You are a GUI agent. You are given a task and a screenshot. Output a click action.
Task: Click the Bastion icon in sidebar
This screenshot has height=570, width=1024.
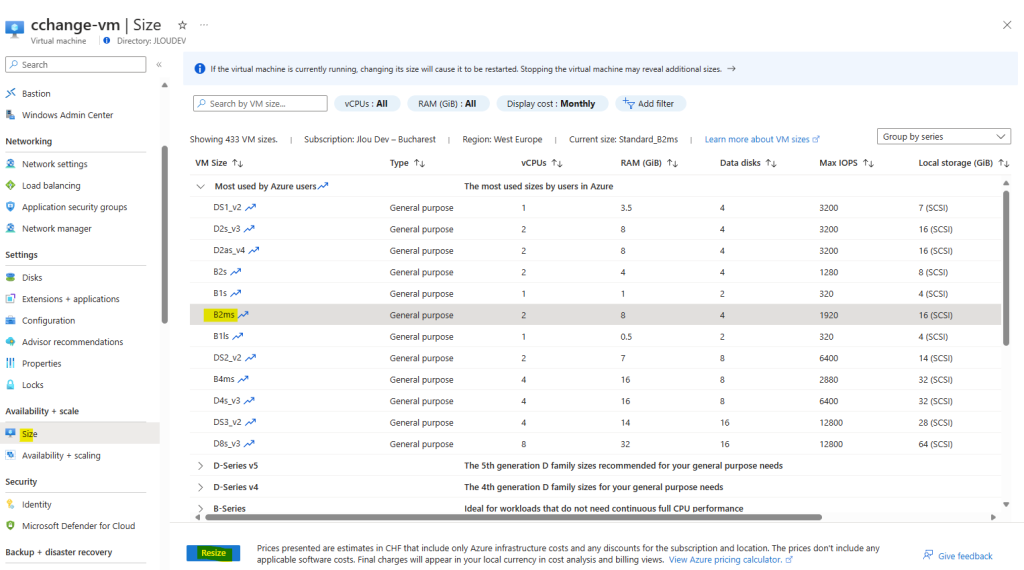[x=10, y=93]
